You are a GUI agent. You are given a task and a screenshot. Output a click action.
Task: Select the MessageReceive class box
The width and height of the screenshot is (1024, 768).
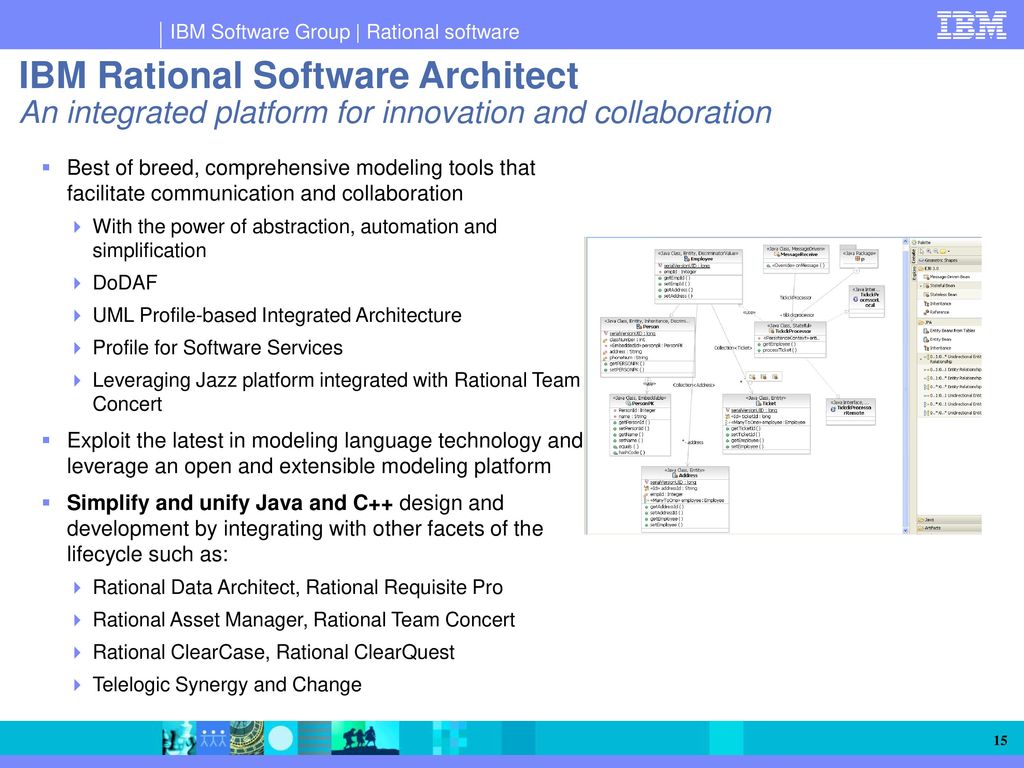pyautogui.click(x=796, y=259)
